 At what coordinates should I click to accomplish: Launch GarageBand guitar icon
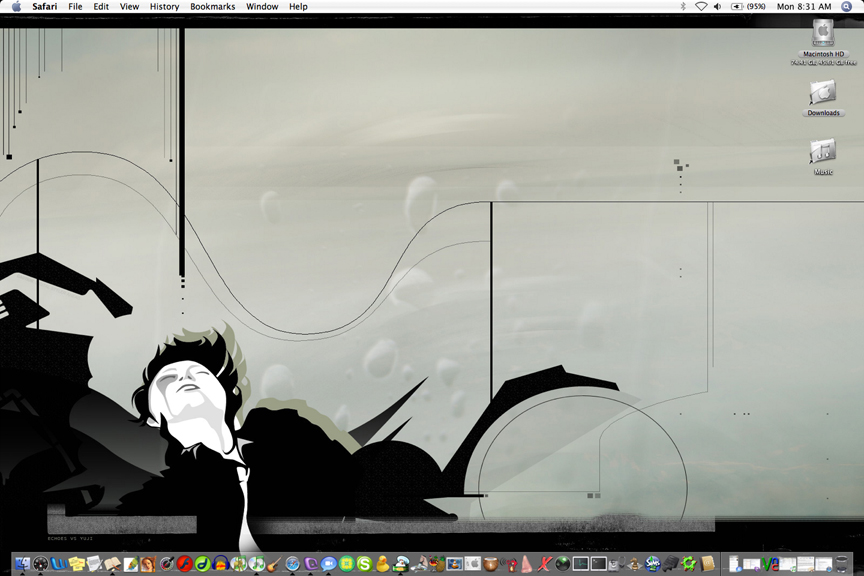point(274,564)
